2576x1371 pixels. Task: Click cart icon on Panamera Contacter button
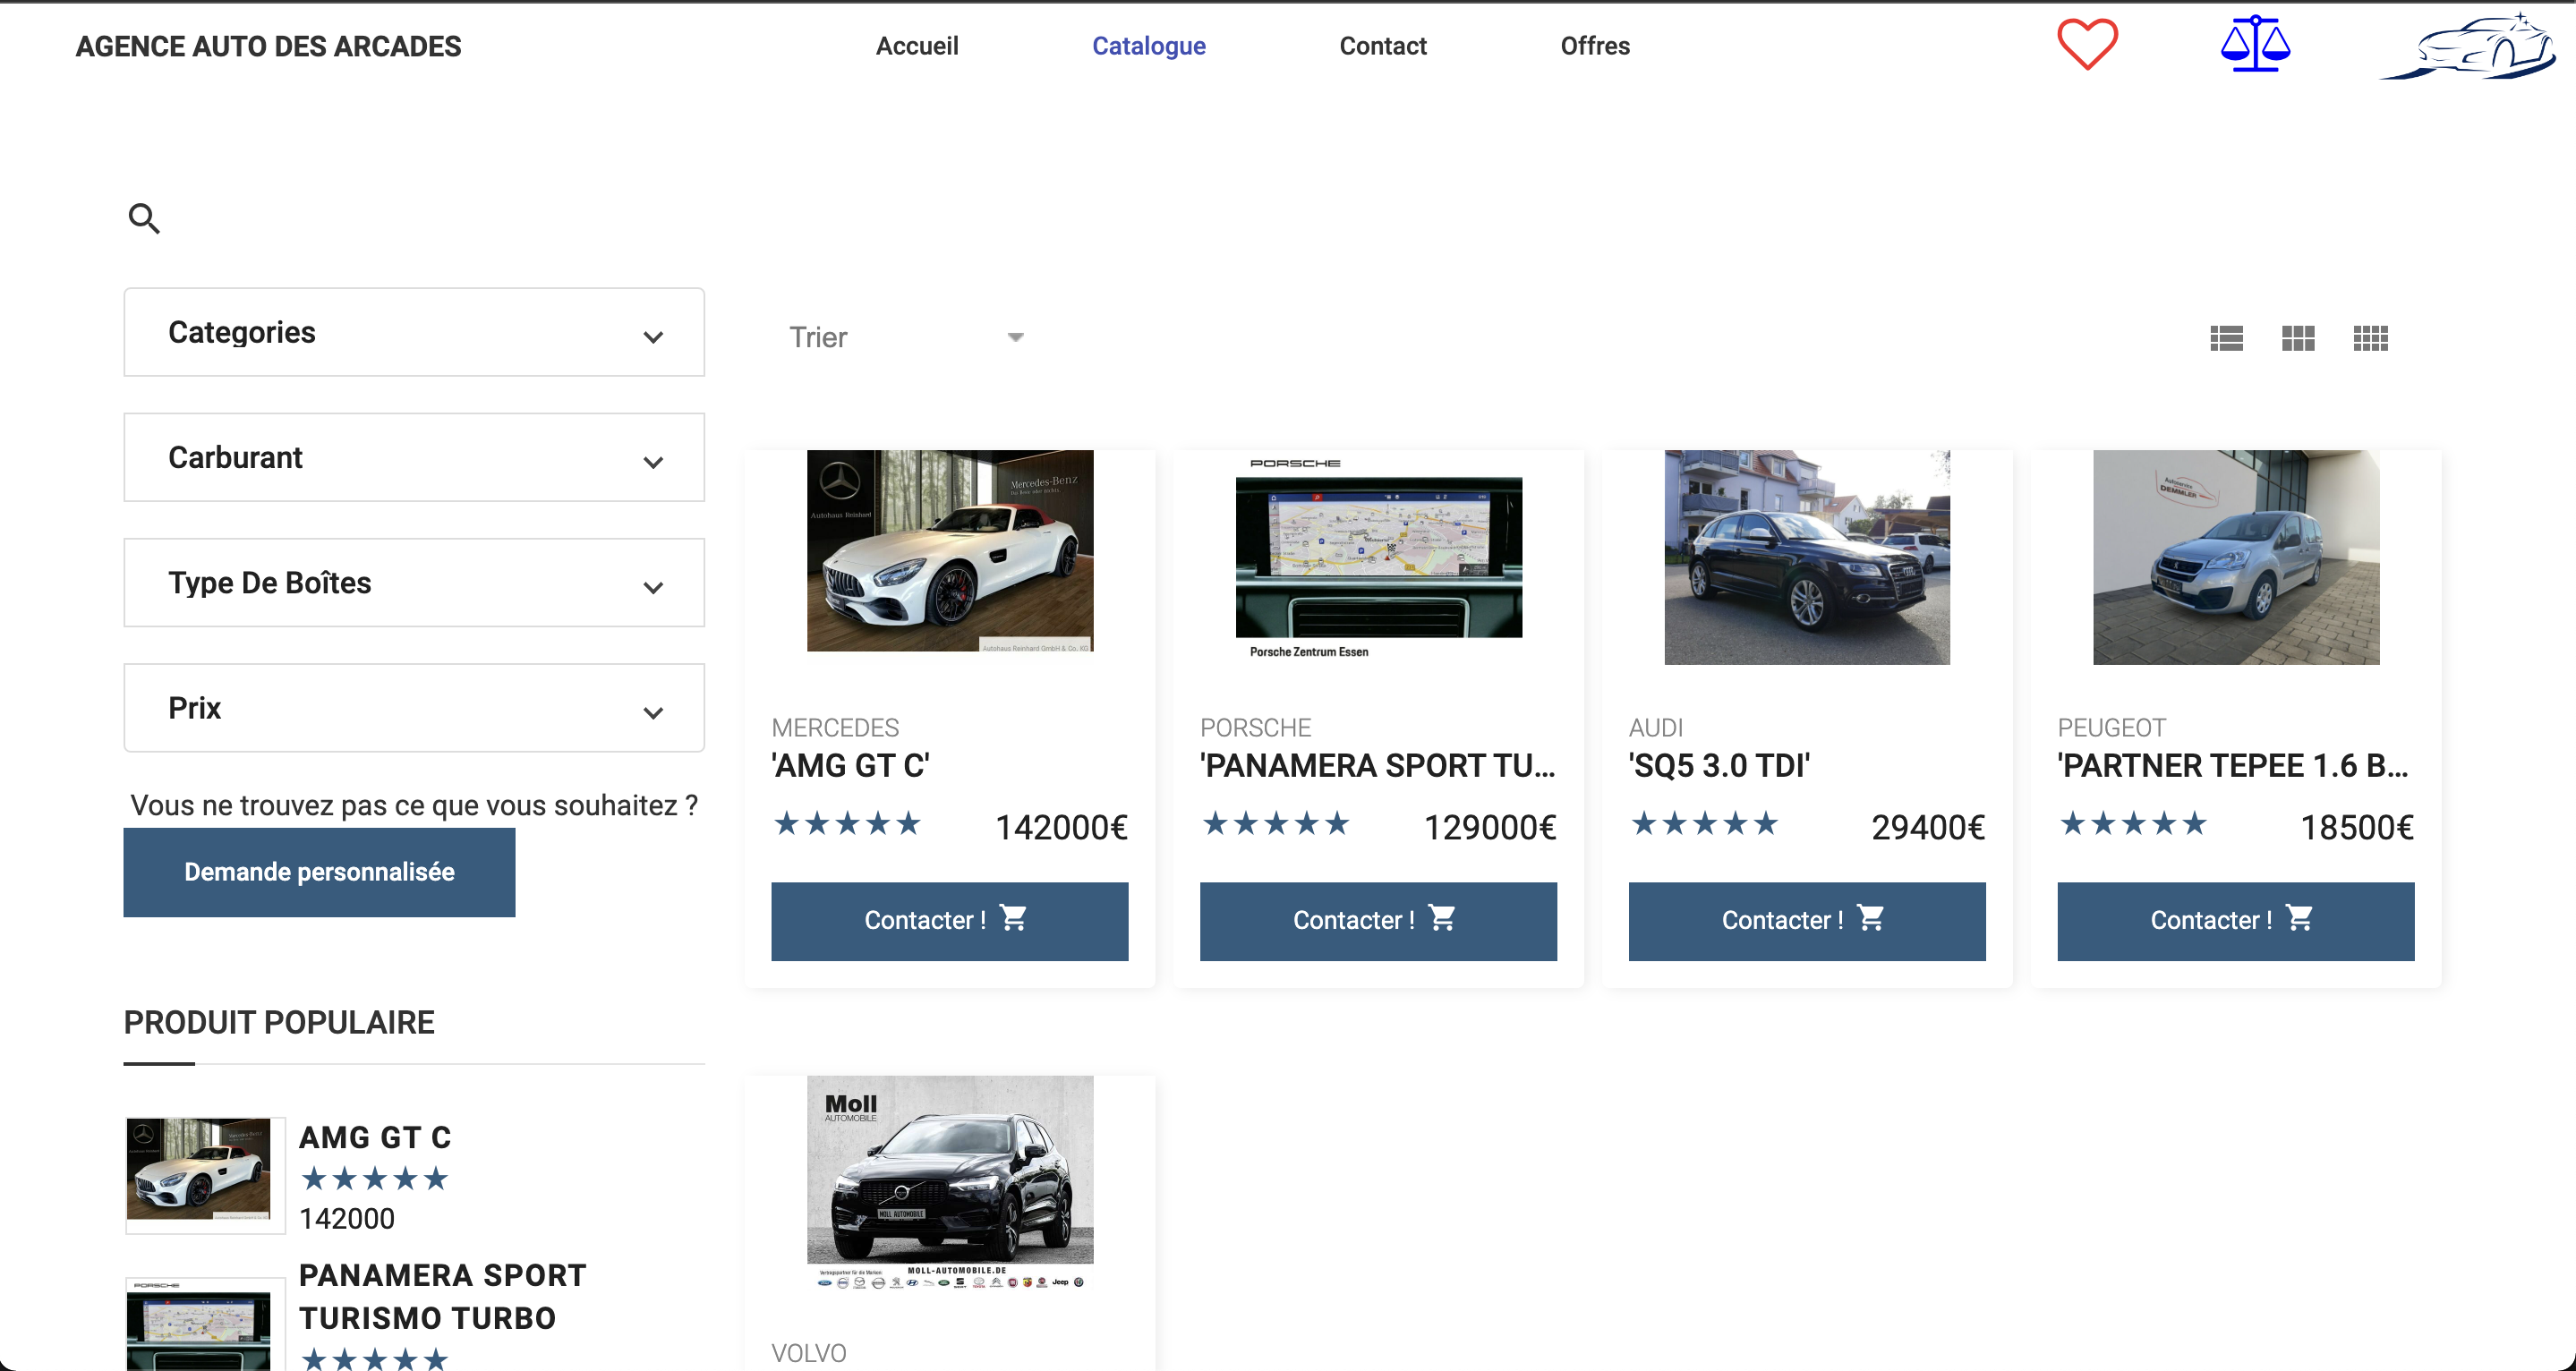[x=1442, y=918]
